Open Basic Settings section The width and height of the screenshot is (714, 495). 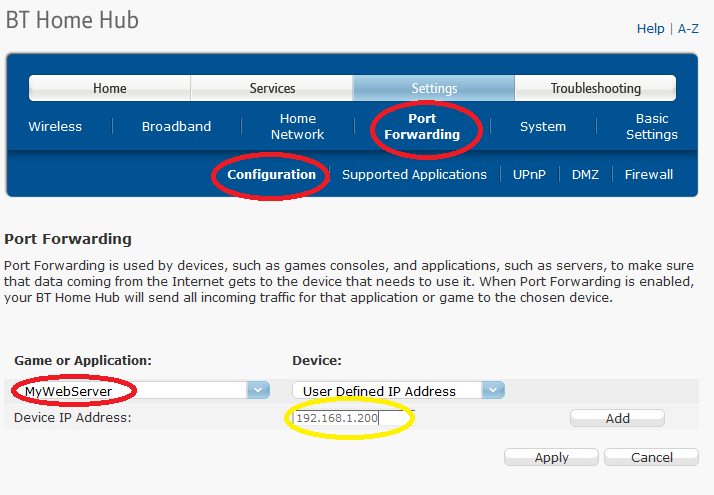tap(651, 127)
